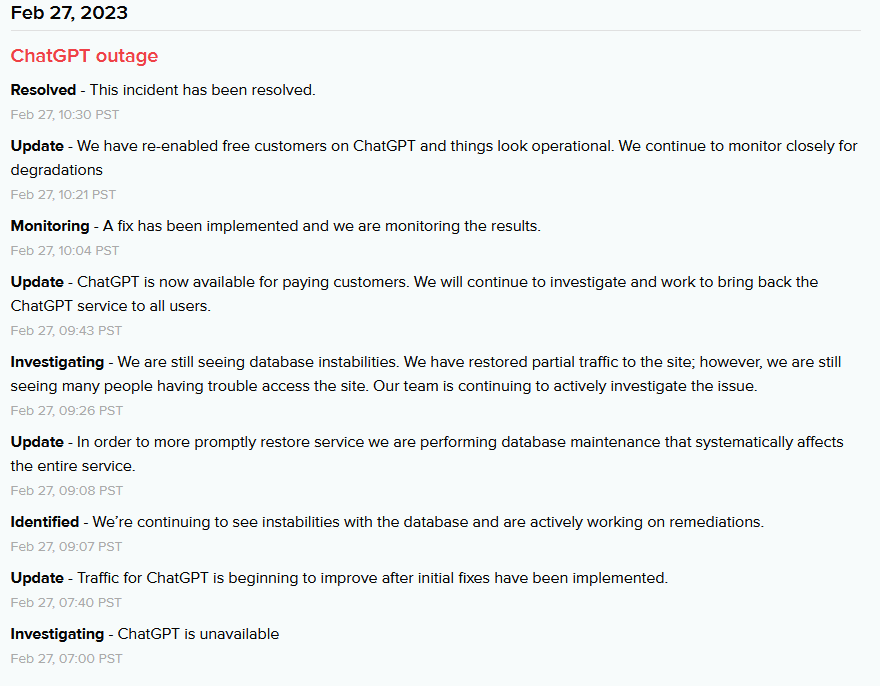Image resolution: width=880 pixels, height=686 pixels.
Task: Click the "Monitoring" status label
Action: coord(49,226)
